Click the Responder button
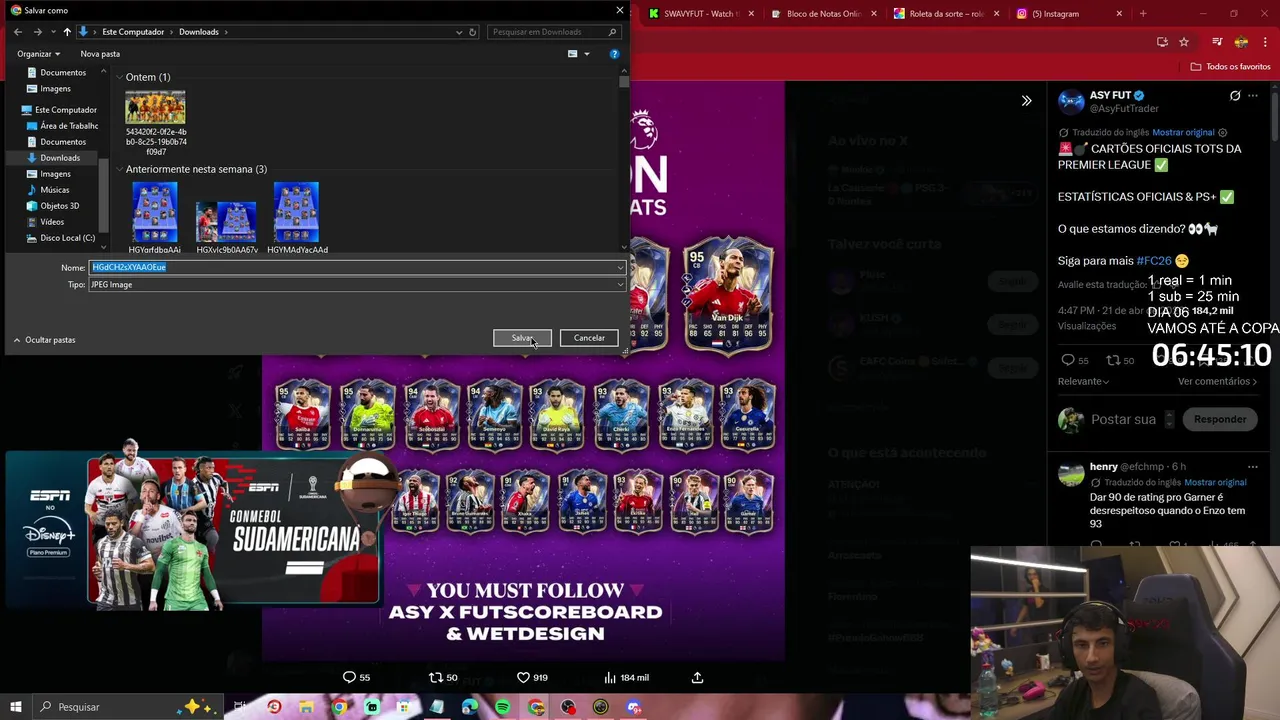This screenshot has width=1280, height=720. coord(1220,419)
